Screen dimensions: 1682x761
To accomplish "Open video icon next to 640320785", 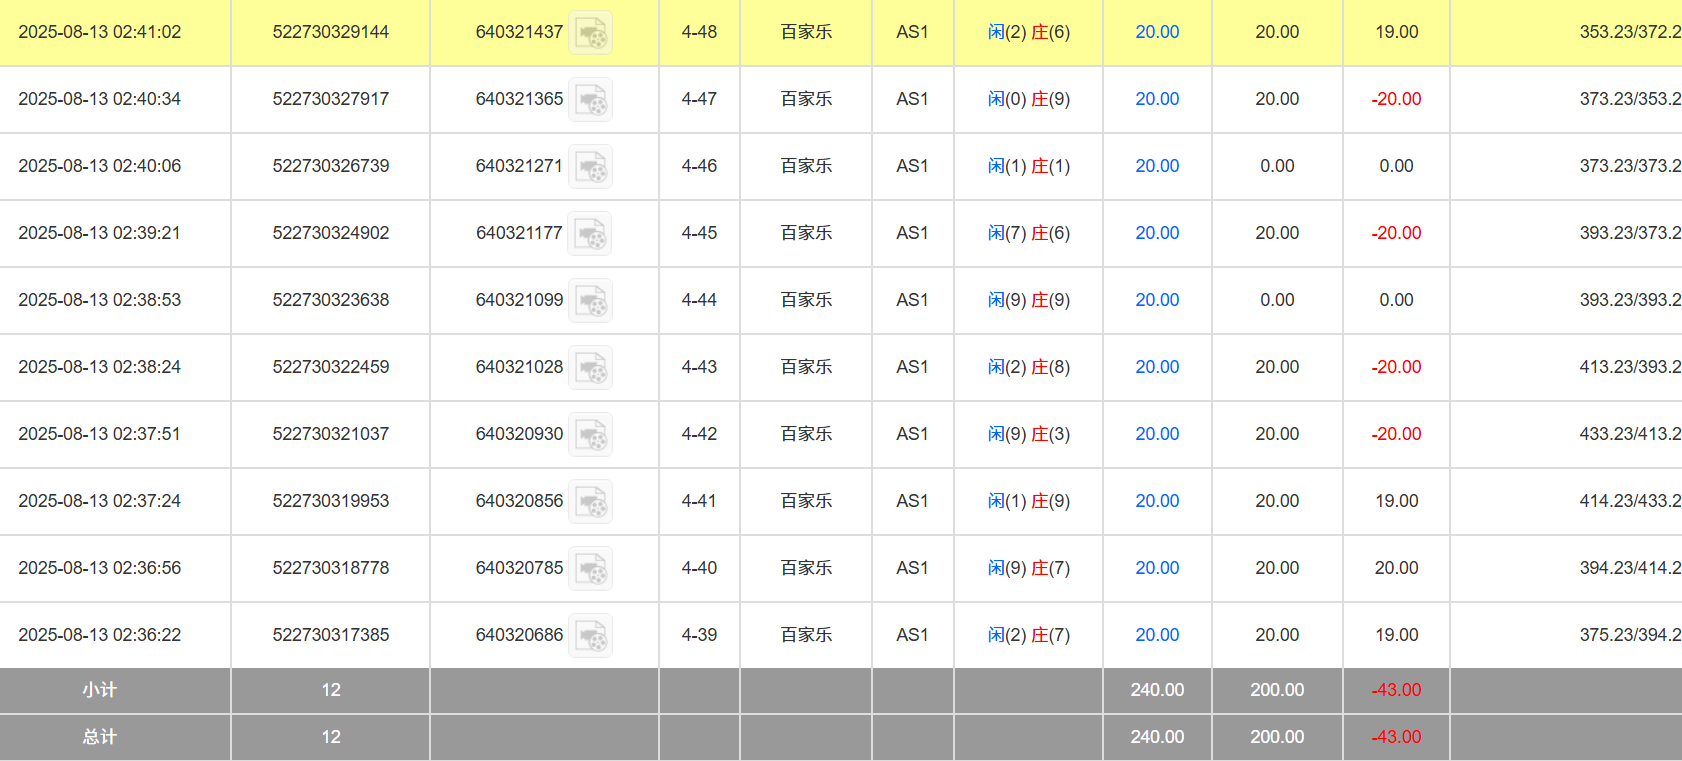I will tap(590, 569).
